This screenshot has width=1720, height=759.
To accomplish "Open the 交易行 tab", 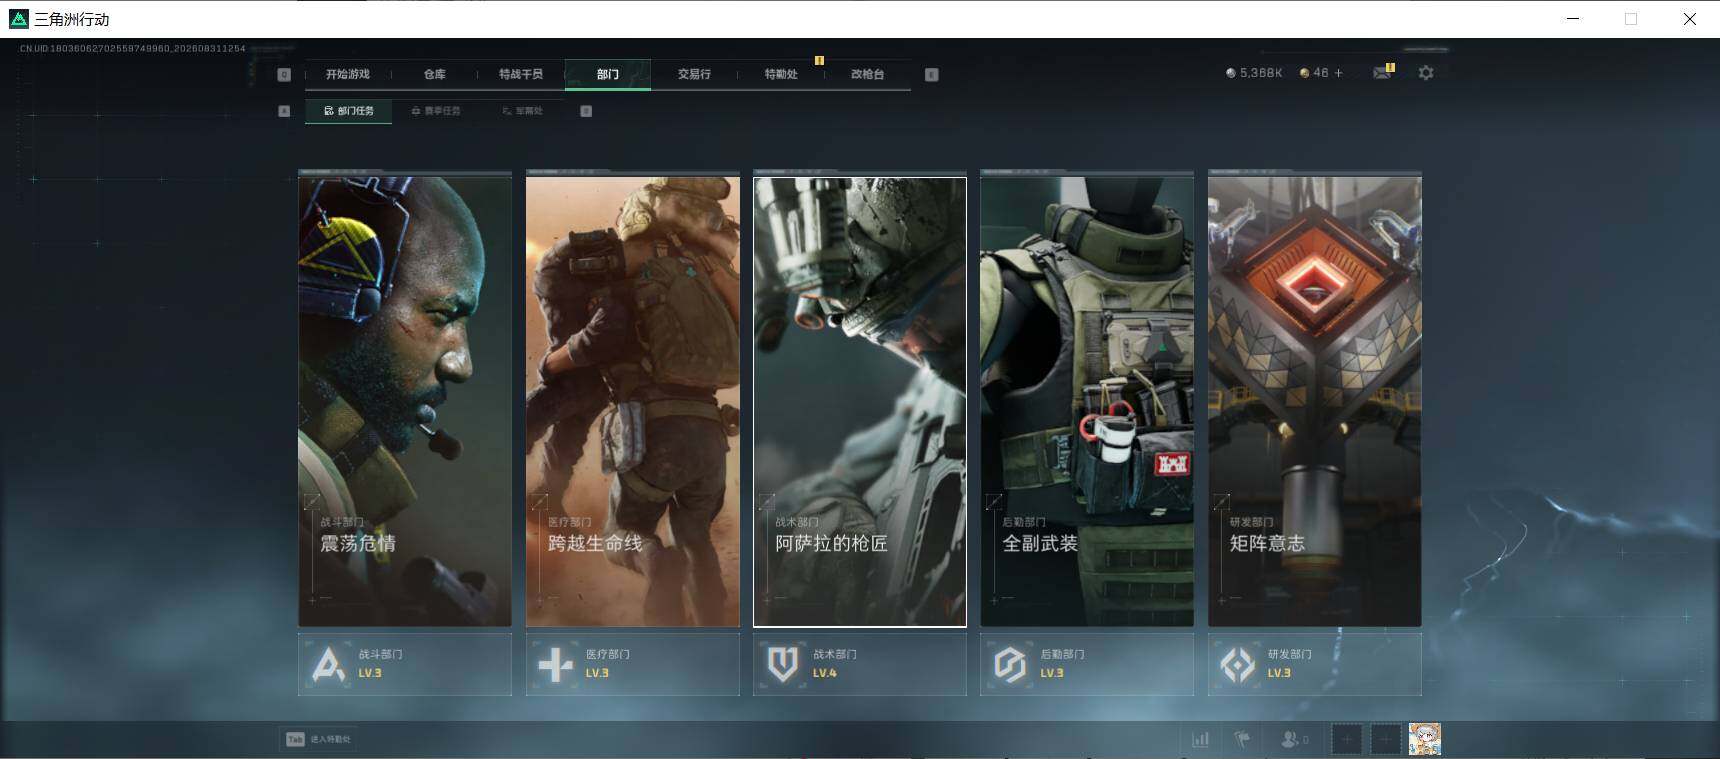I will pos(694,74).
